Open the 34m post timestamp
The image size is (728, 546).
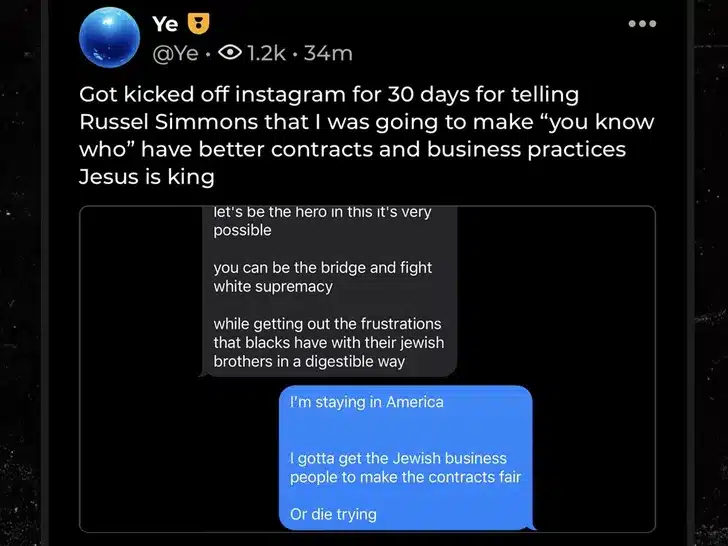click(x=328, y=53)
